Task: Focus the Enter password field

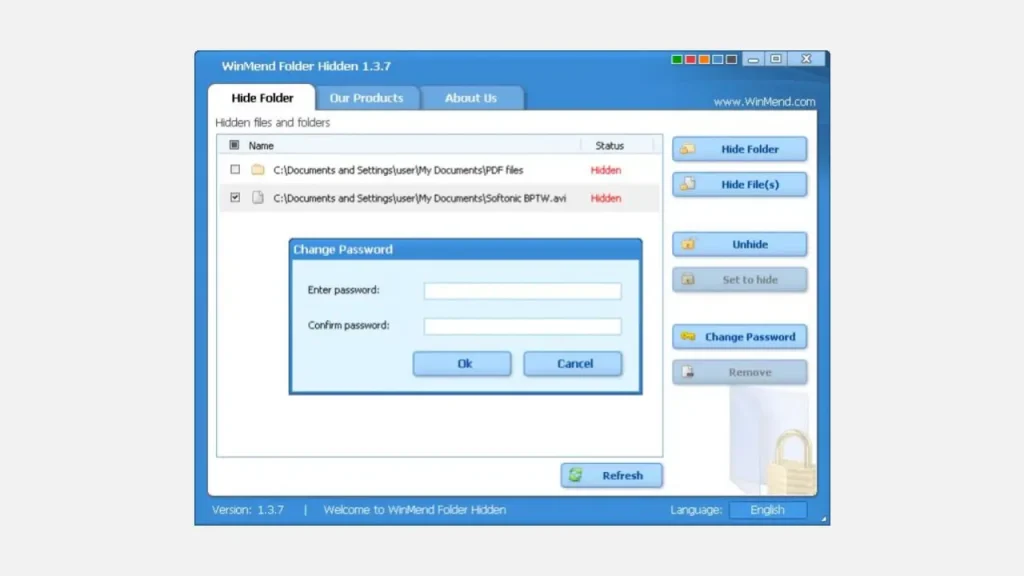Action: pyautogui.click(x=522, y=291)
